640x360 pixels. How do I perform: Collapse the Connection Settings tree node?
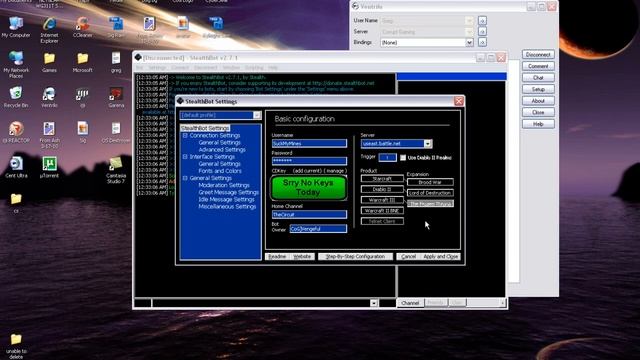coord(185,135)
